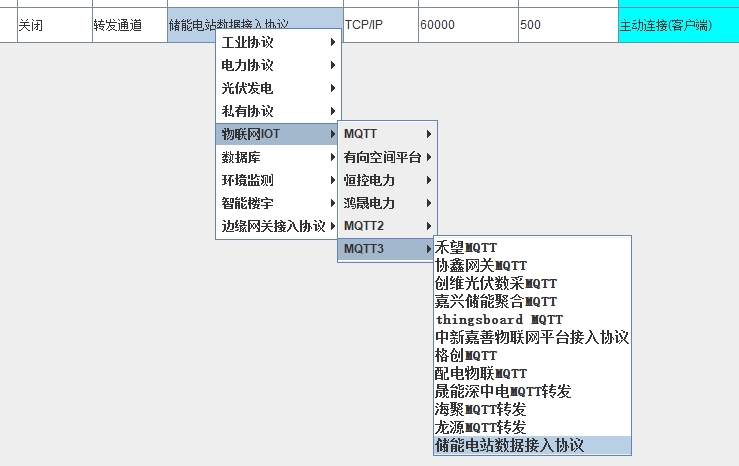The height and width of the screenshot is (466, 739).
Task: Click arrow beside 私有协议
Action: pos(333,111)
